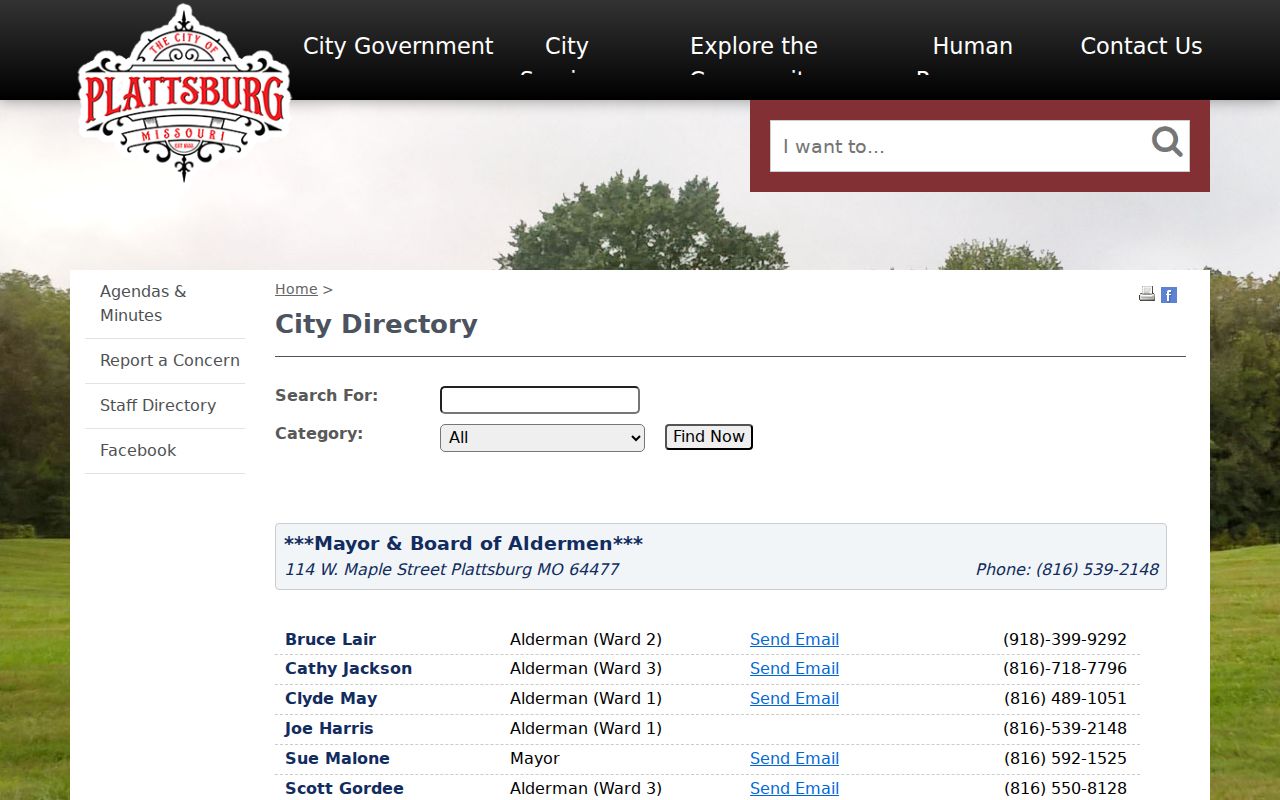Share page via Facebook icon

tap(1169, 295)
